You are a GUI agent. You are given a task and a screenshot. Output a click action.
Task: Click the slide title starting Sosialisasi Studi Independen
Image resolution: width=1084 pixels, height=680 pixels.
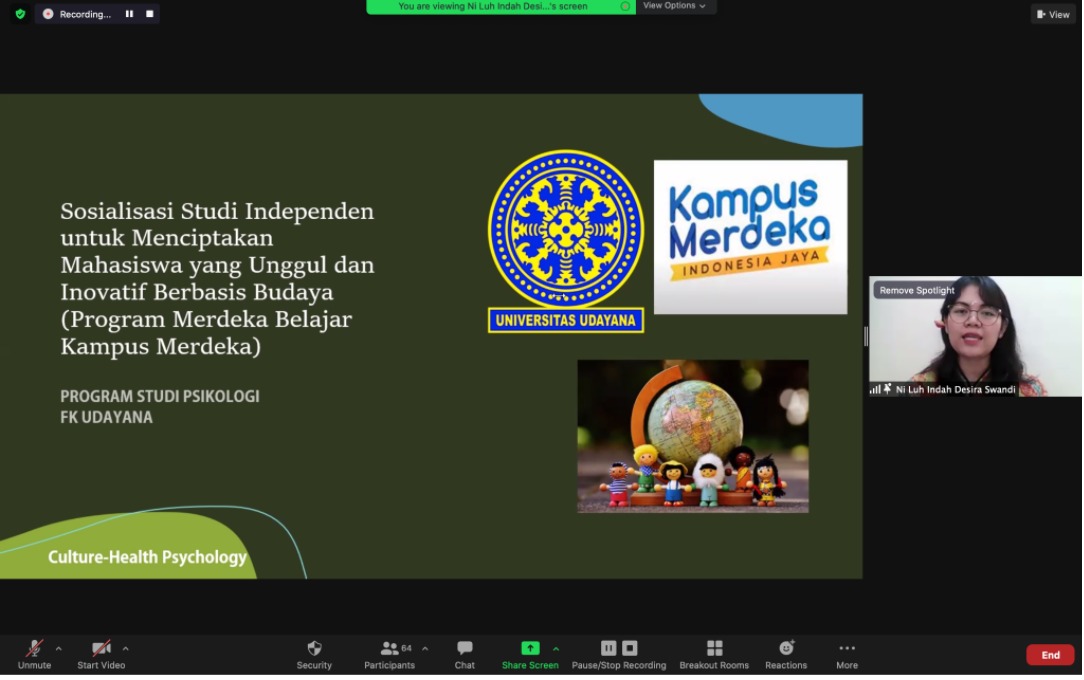point(217,278)
